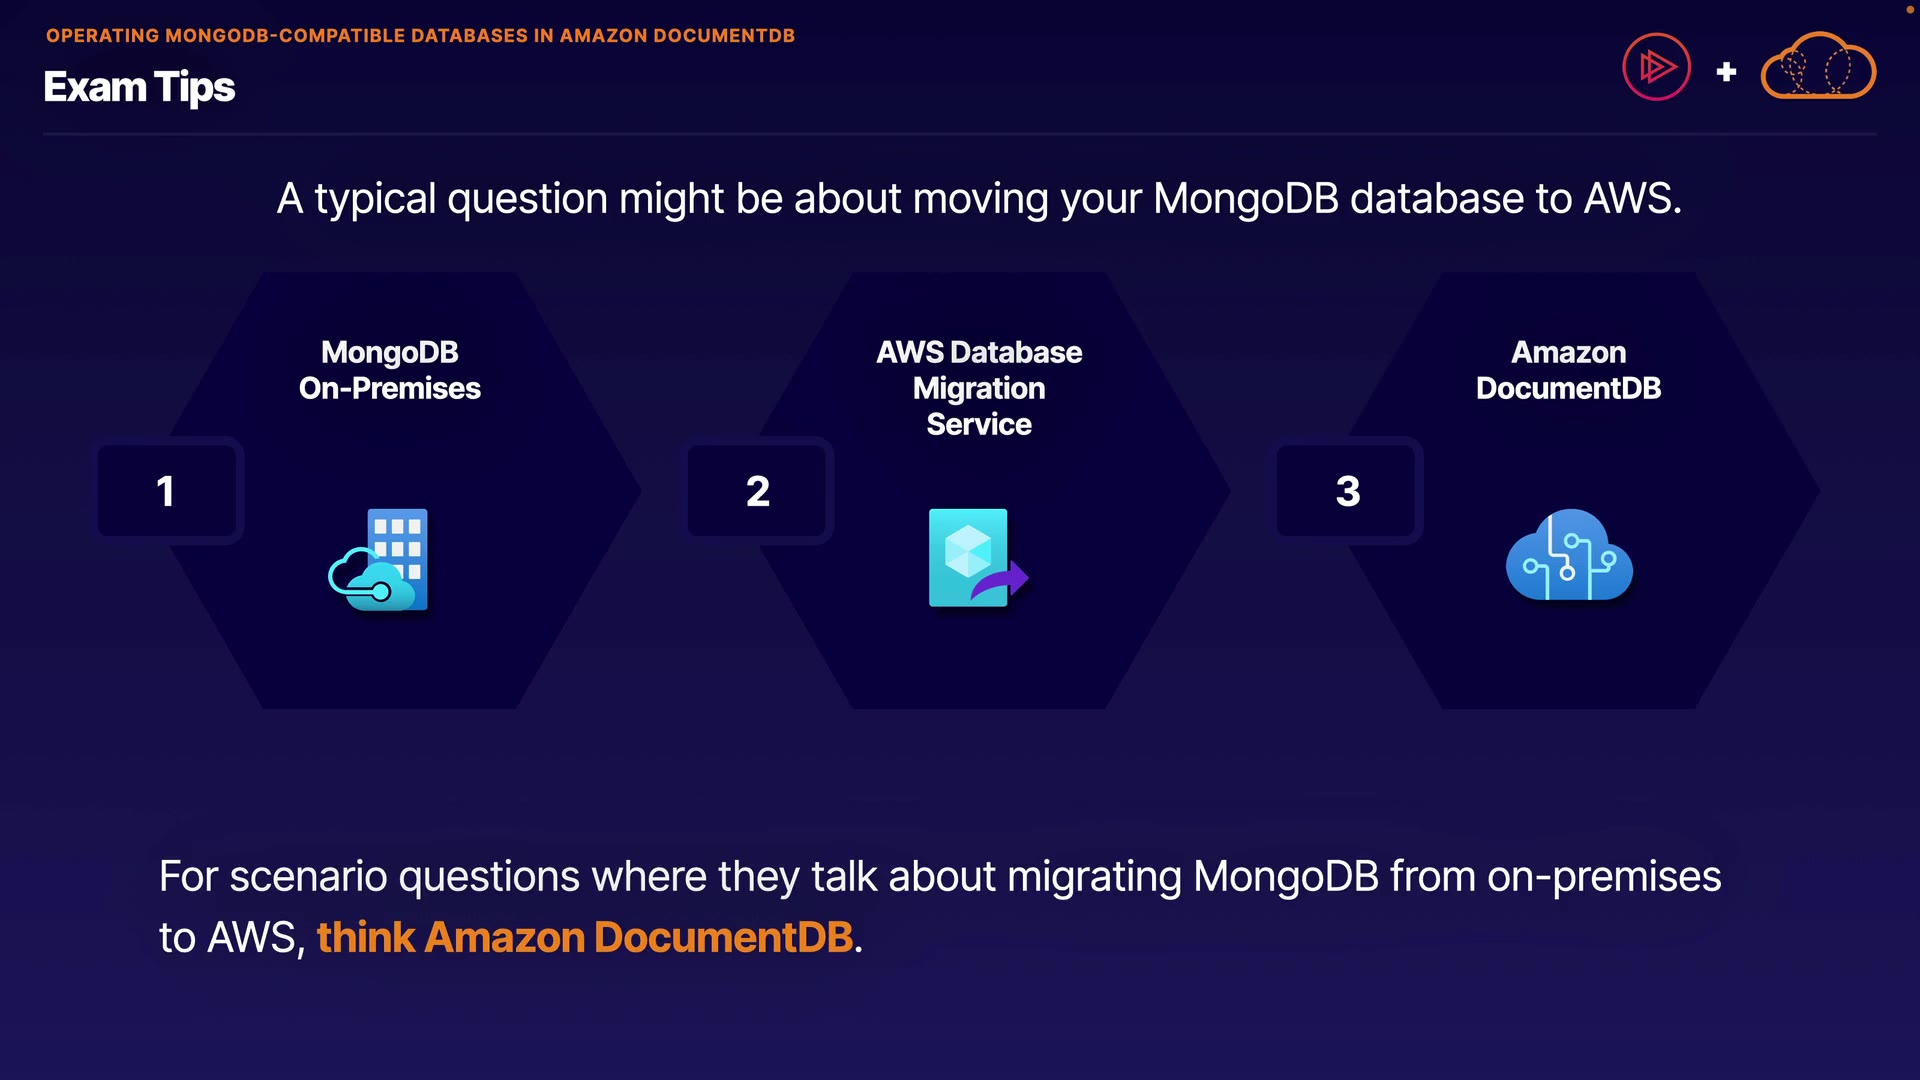Click the 'A typical question' sentence
The image size is (1920, 1080).
click(979, 198)
